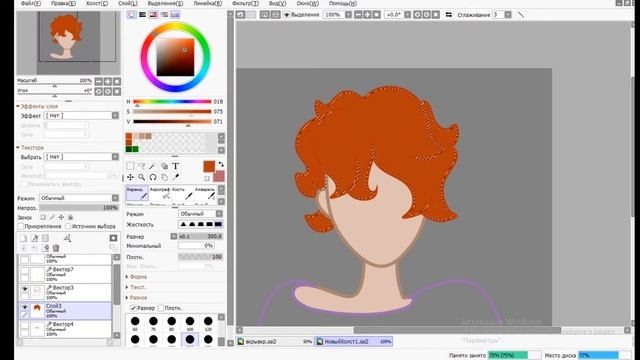Viewport: 640px width, 360px height.
Task: Show the color wheel panel
Action: pos(131,15)
